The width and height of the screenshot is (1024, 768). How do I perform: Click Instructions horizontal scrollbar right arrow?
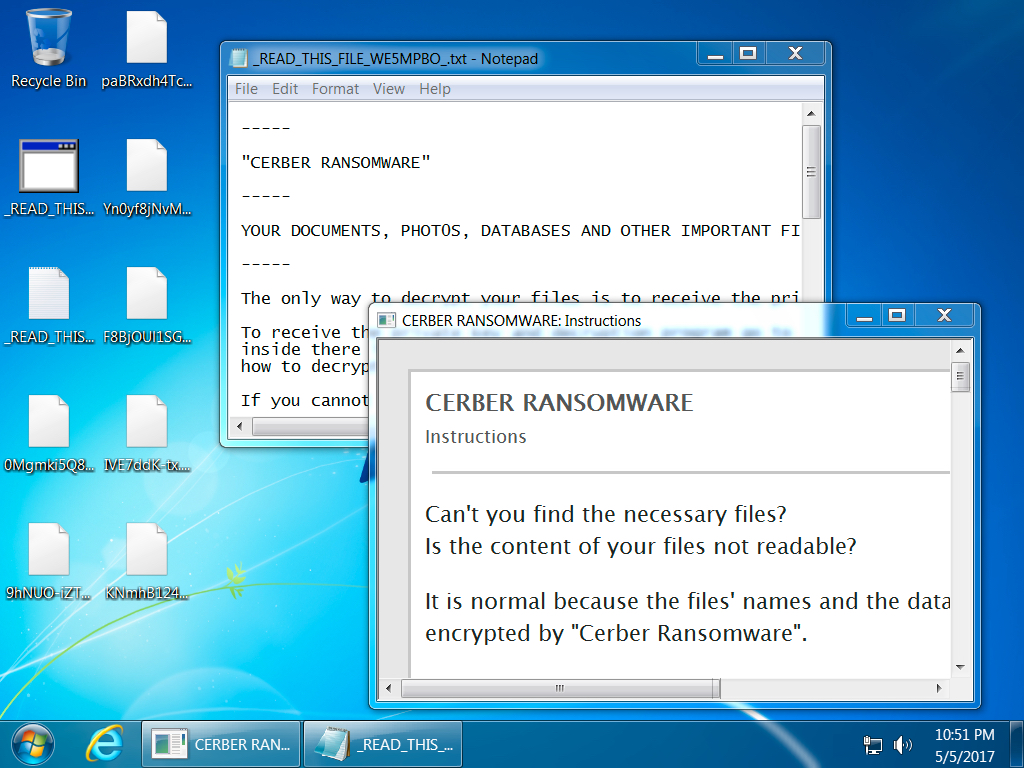click(x=939, y=688)
